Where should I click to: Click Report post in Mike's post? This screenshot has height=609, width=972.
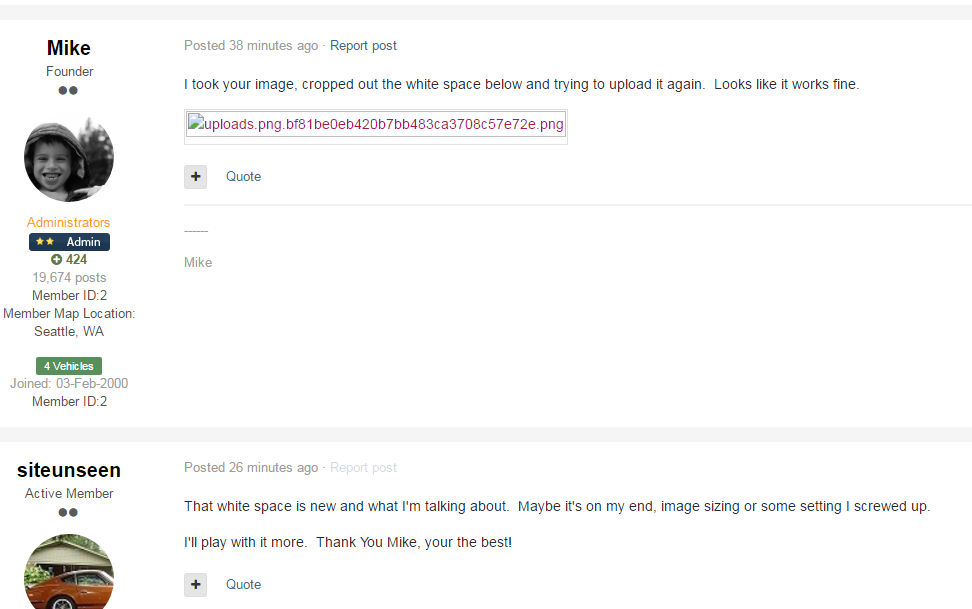click(363, 46)
